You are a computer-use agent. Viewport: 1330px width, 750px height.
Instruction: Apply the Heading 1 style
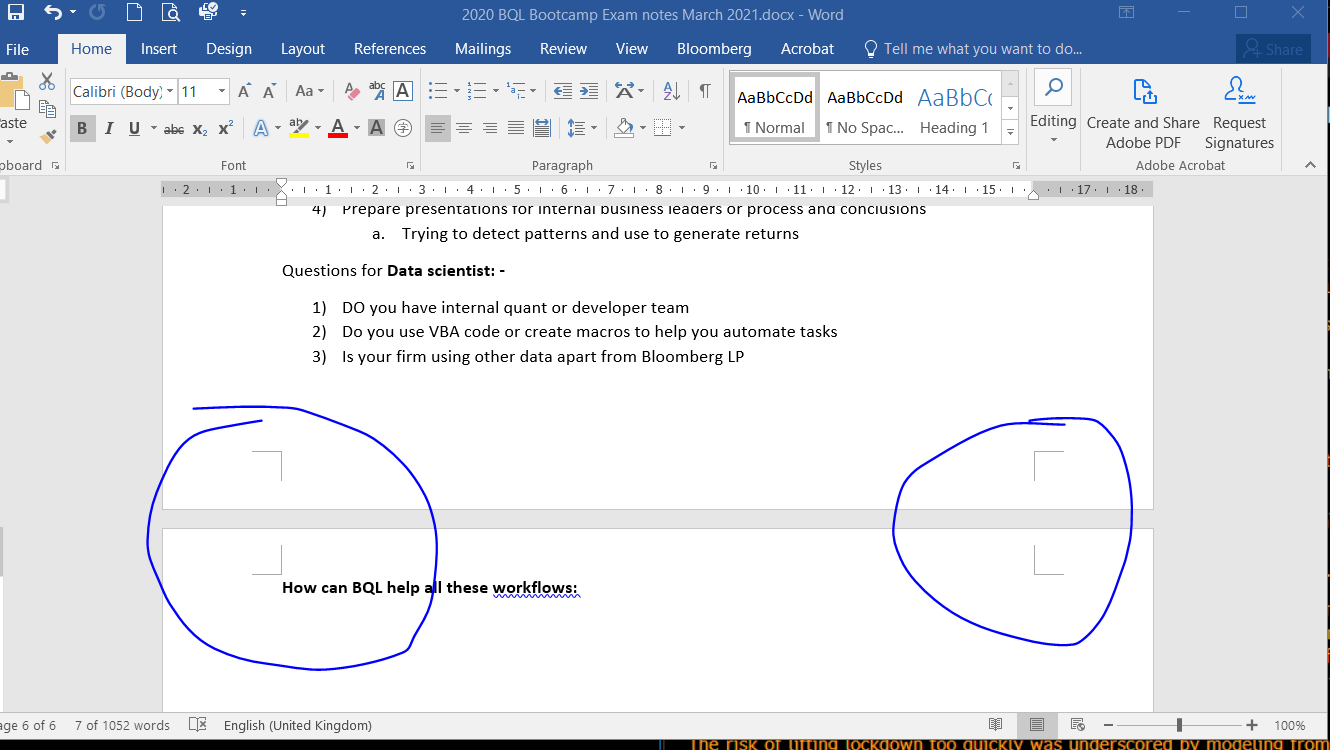coord(955,108)
